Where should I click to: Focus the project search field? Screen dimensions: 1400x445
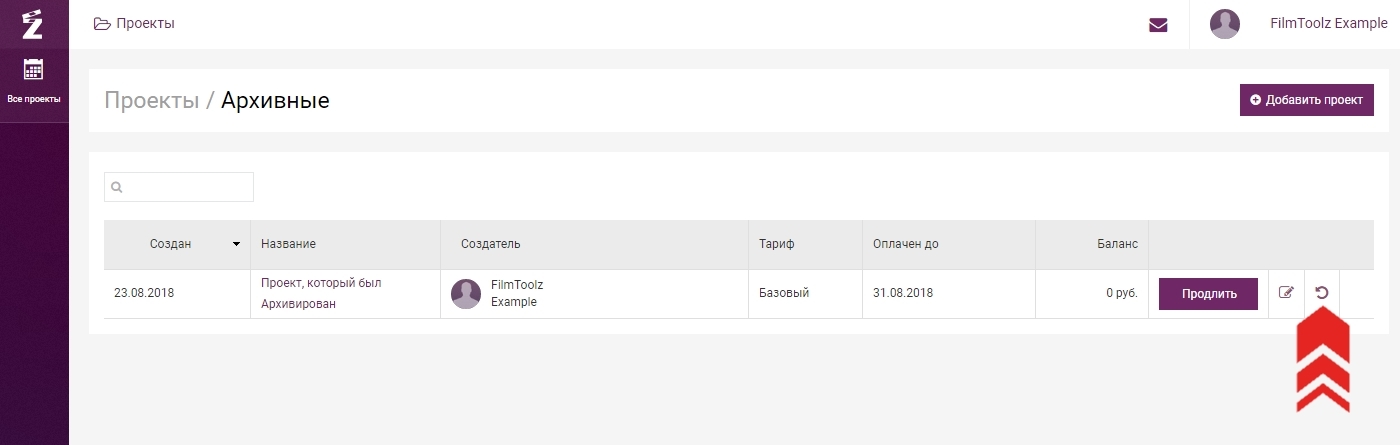click(179, 187)
